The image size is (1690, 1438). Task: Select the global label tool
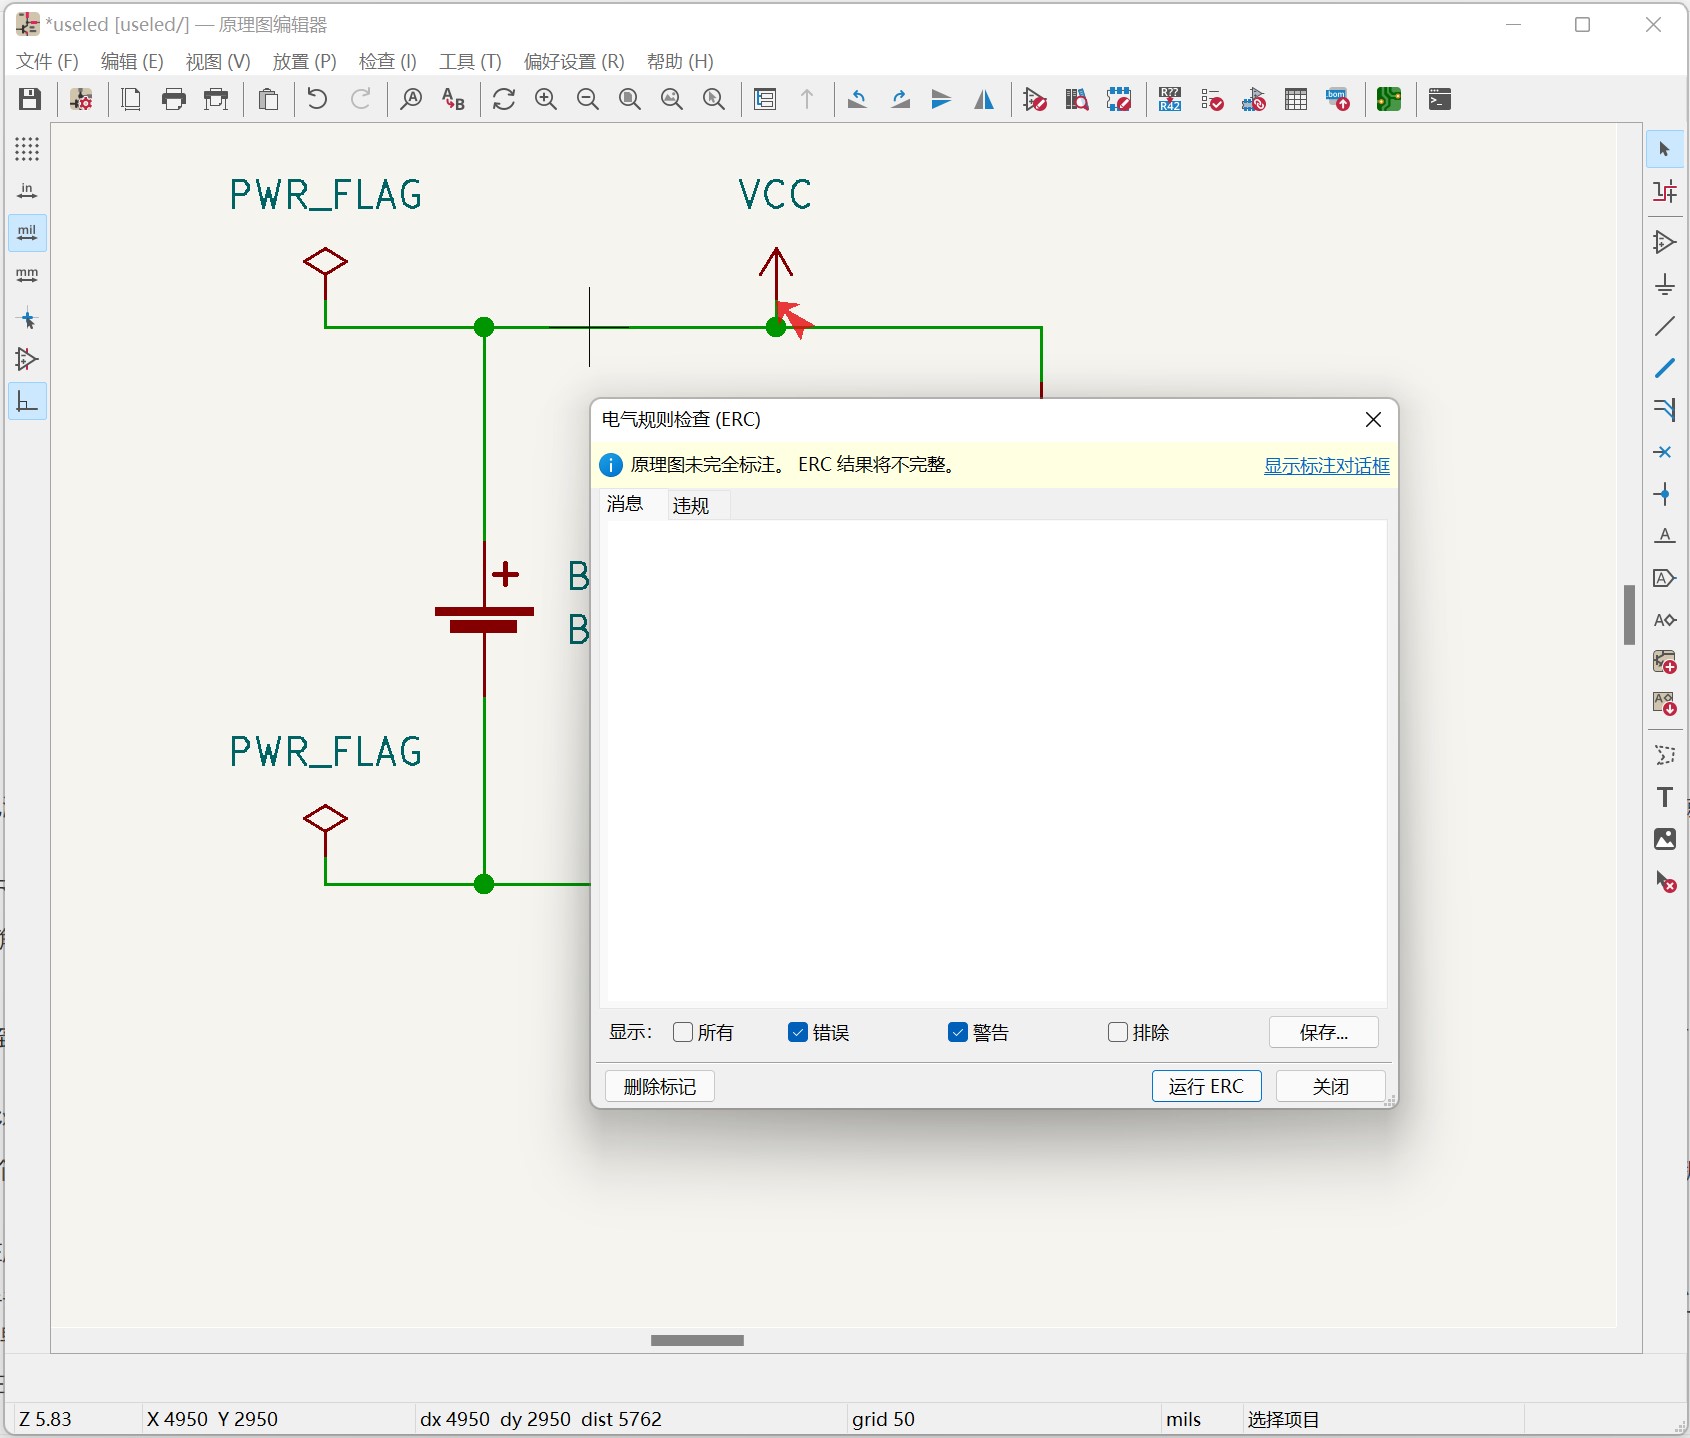tap(1665, 578)
